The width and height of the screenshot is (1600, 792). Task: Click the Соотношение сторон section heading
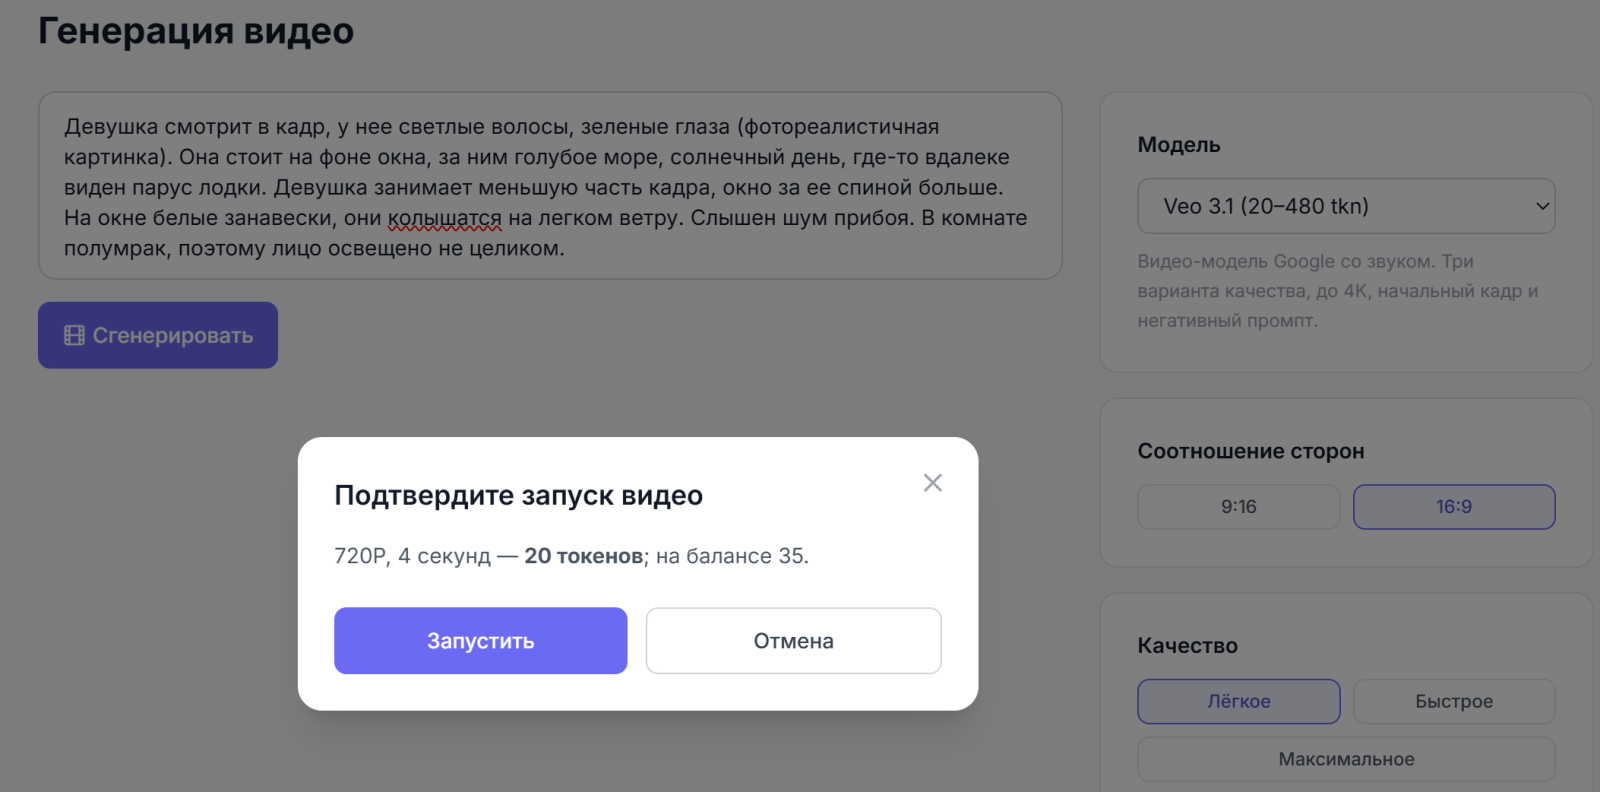[x=1251, y=451]
